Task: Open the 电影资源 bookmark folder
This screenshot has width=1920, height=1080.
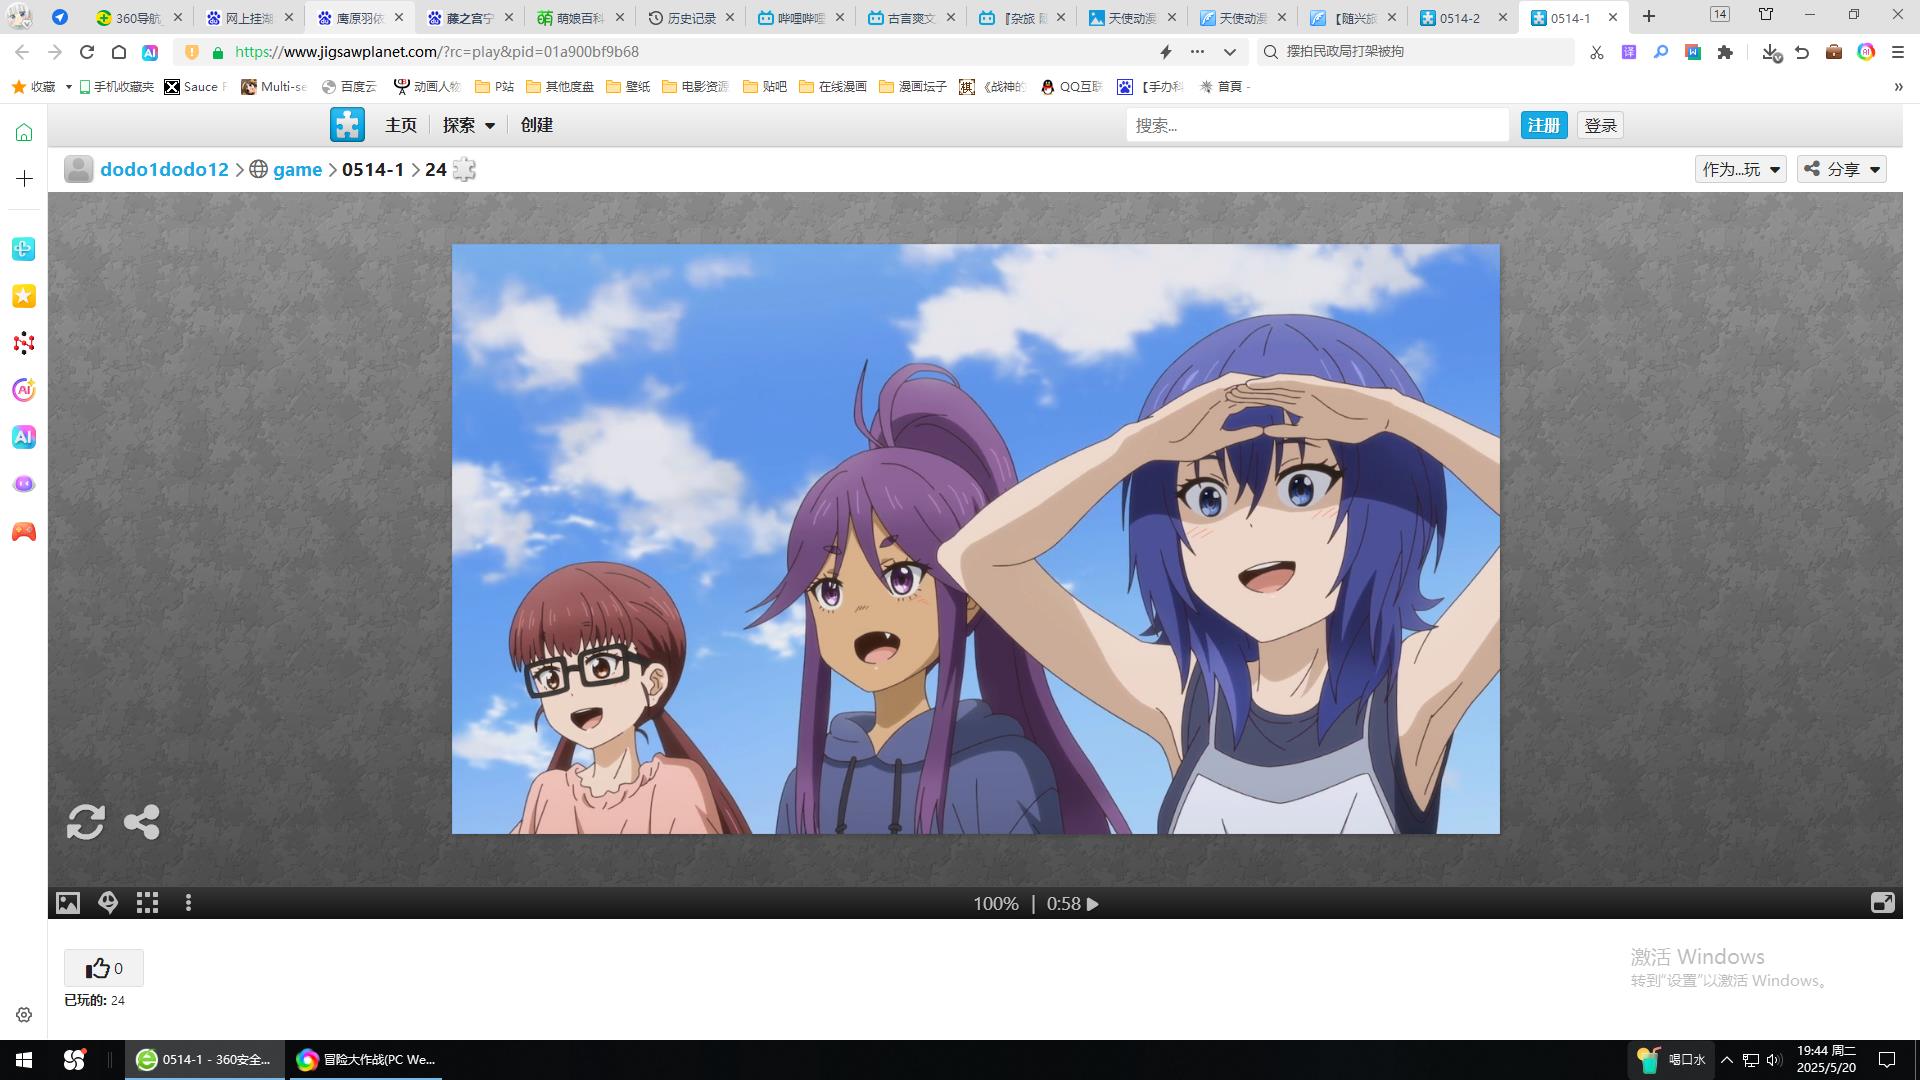Action: click(x=696, y=87)
